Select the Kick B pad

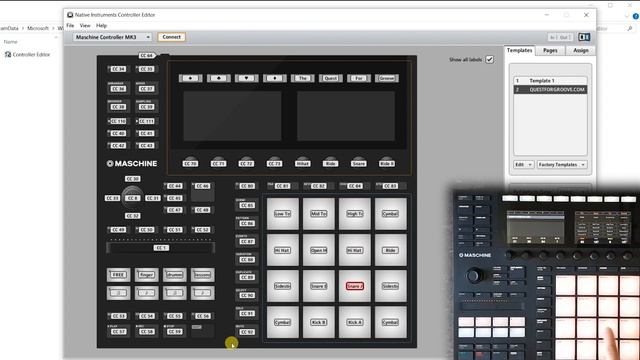pos(318,322)
